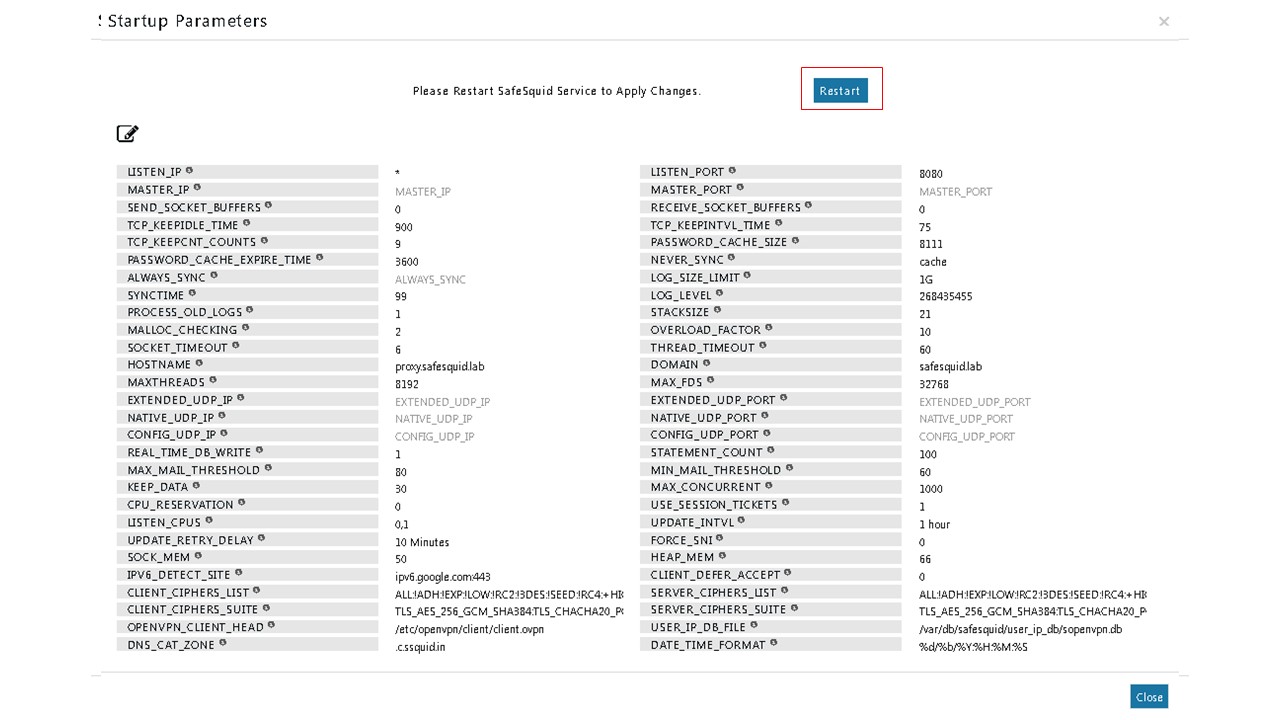Click the MASTER_PORT placeholder value field

(955, 191)
